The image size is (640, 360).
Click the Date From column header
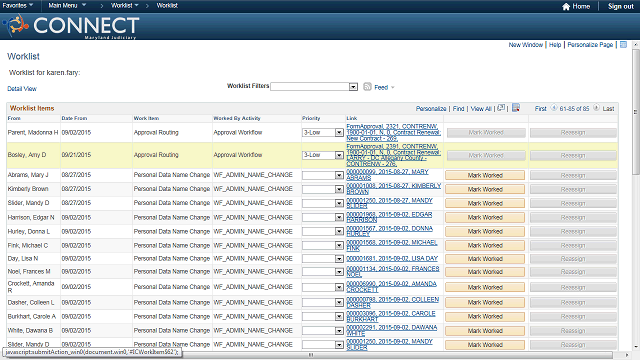point(74,118)
